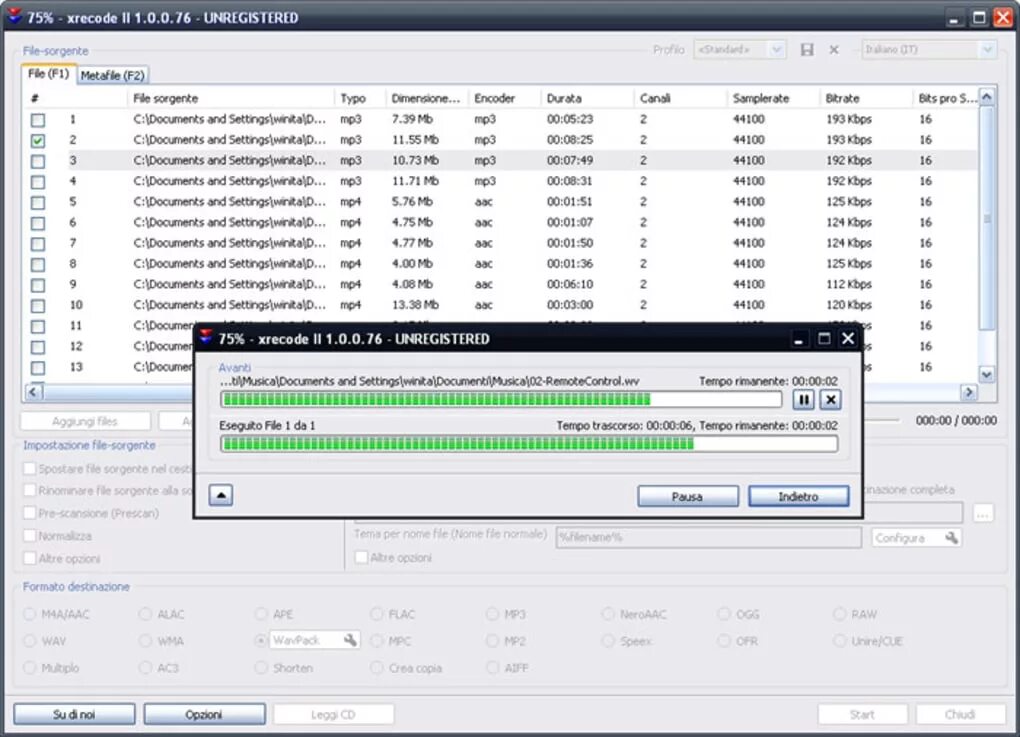Click the Indietro button
This screenshot has height=737, width=1020.
coord(799,496)
